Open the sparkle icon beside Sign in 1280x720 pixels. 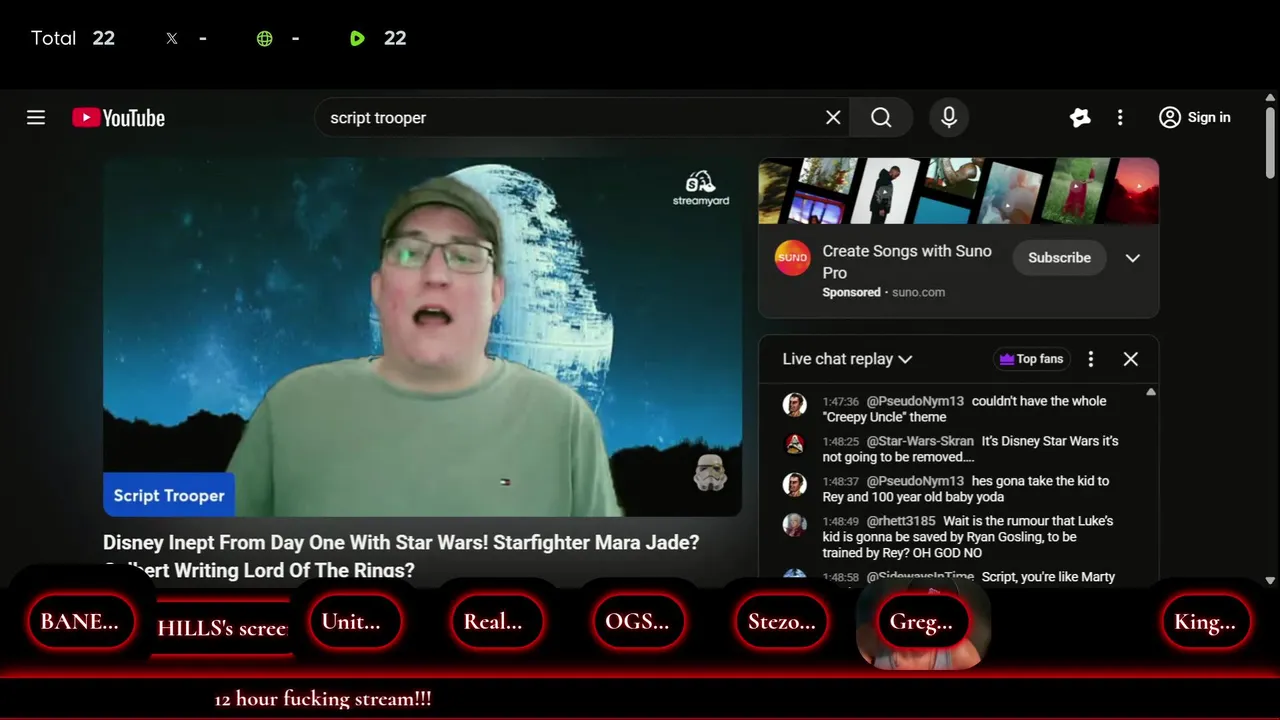click(1080, 118)
